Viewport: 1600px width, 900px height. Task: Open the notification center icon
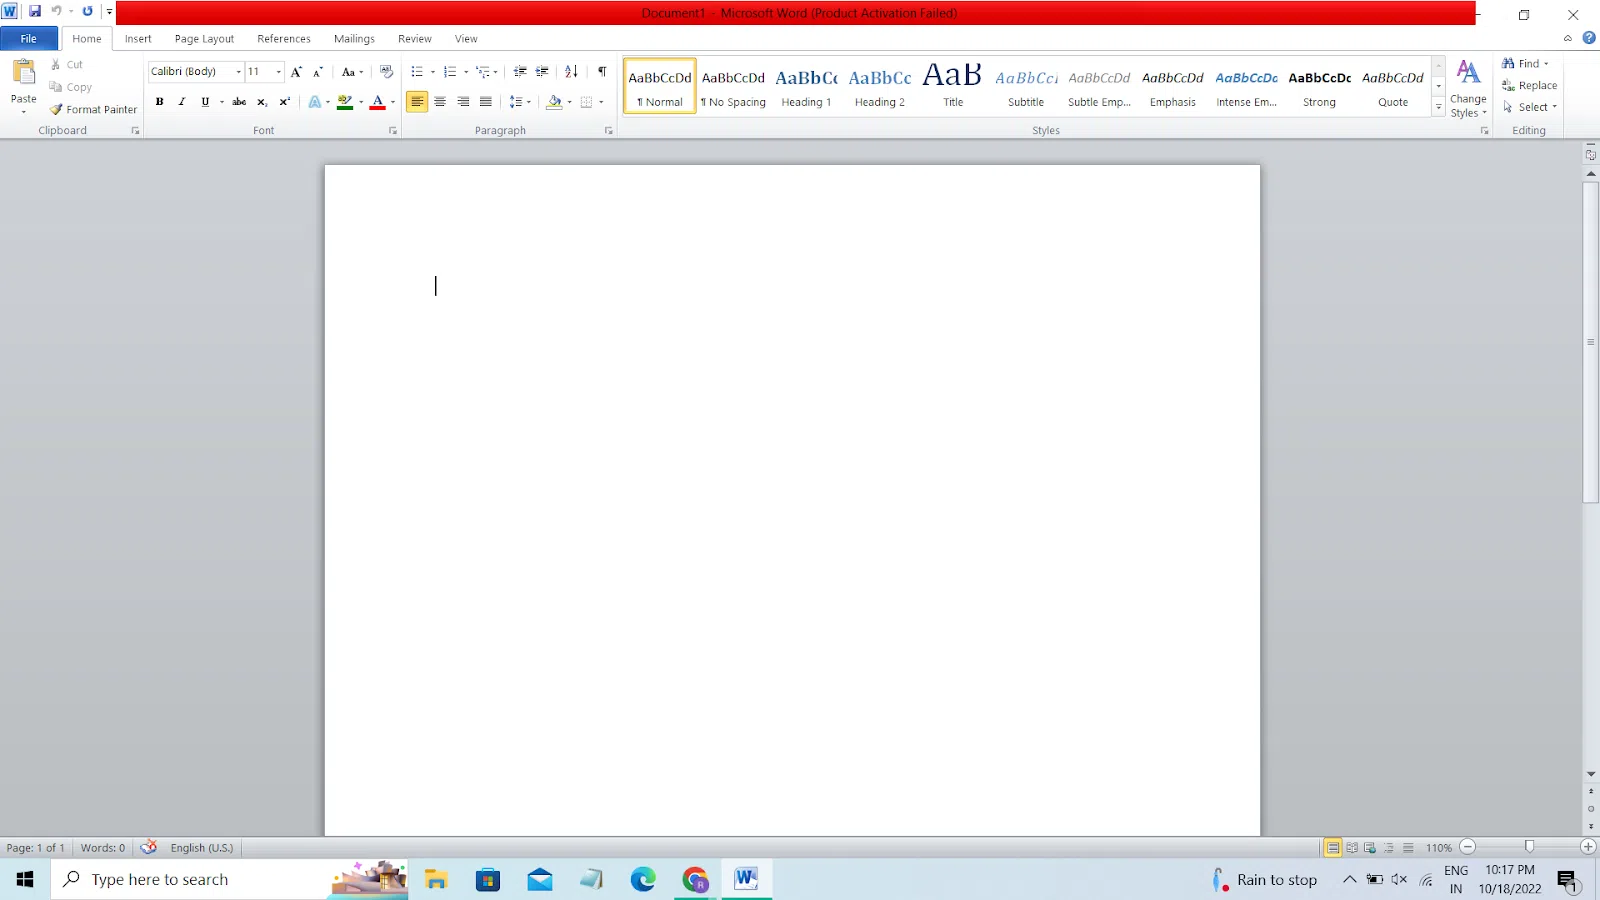1567,880
